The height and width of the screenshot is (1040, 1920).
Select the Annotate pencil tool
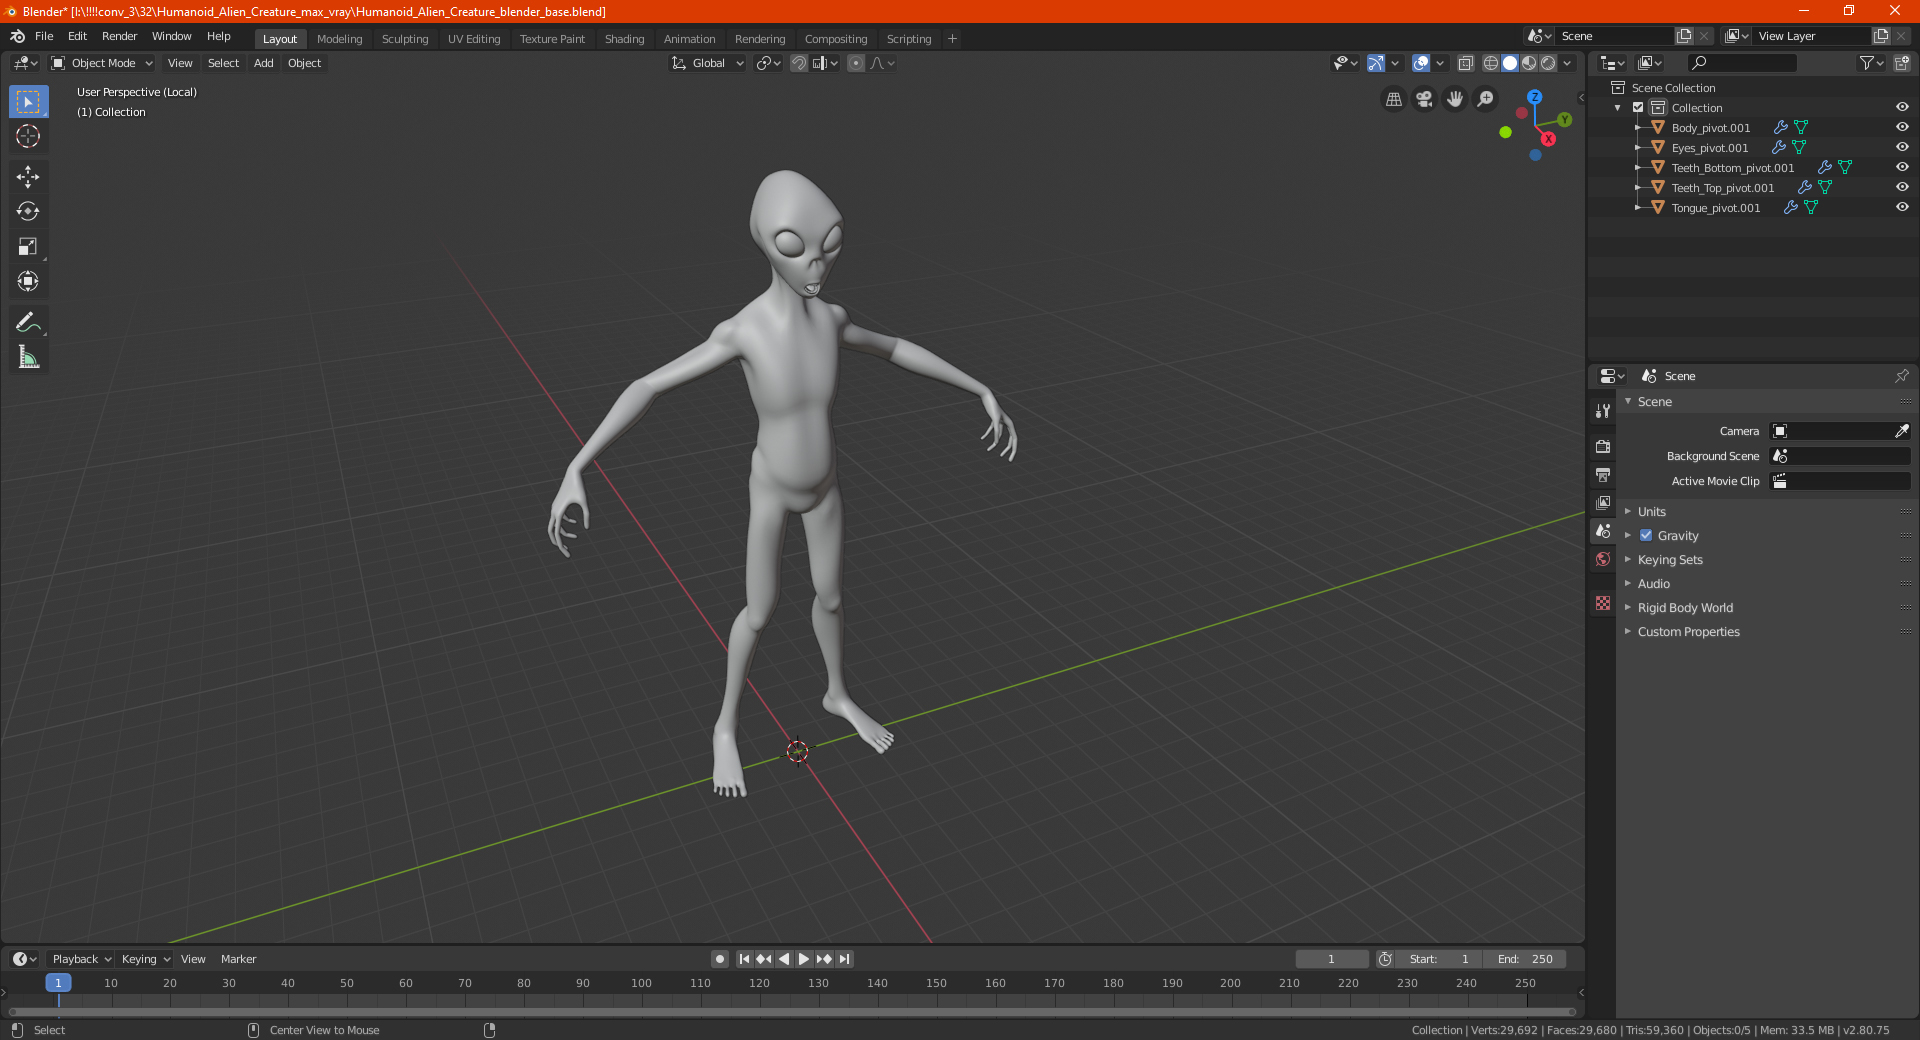pyautogui.click(x=28, y=322)
